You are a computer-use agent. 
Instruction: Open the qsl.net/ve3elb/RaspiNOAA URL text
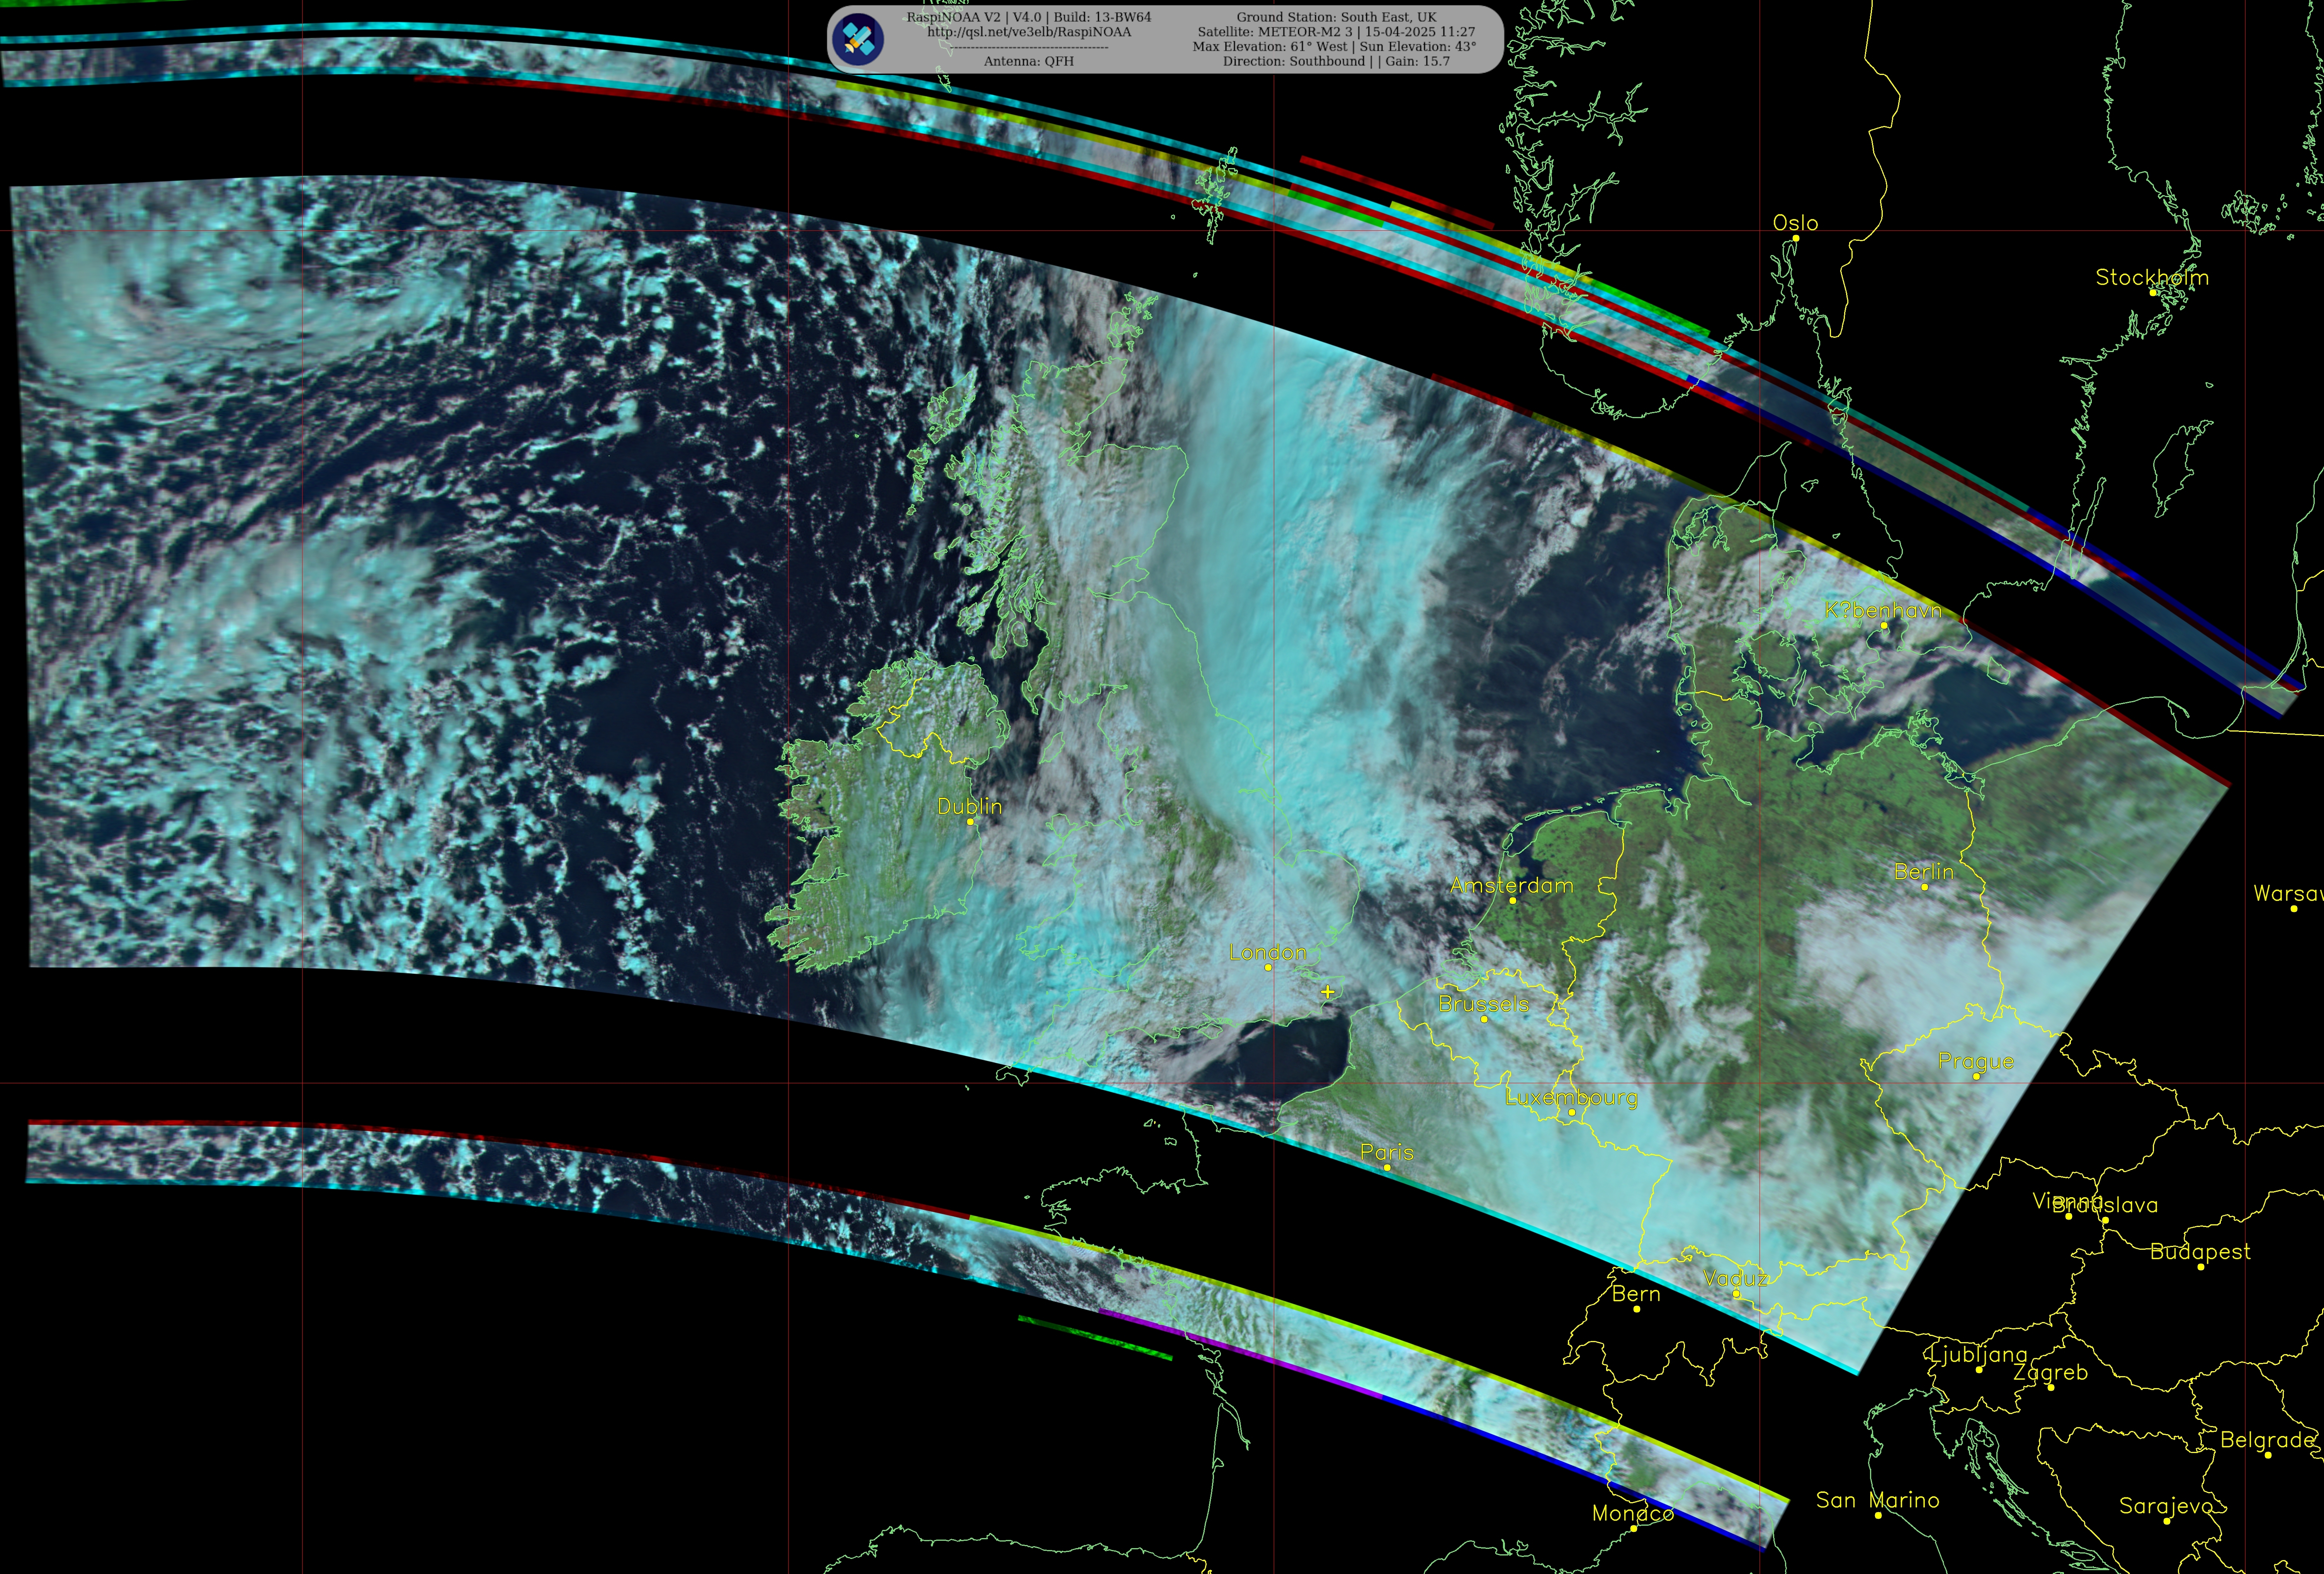point(1029,32)
